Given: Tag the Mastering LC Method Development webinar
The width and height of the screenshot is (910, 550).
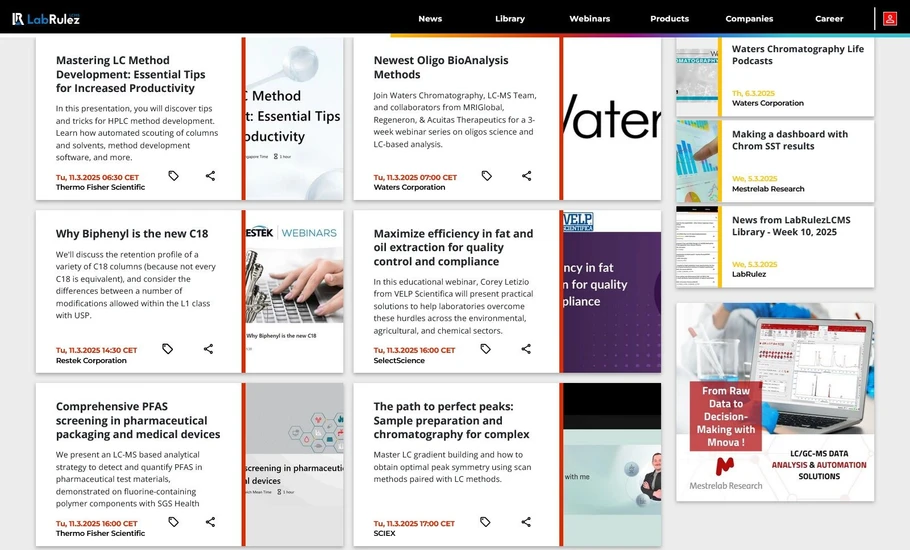Looking at the screenshot, I should 174,176.
